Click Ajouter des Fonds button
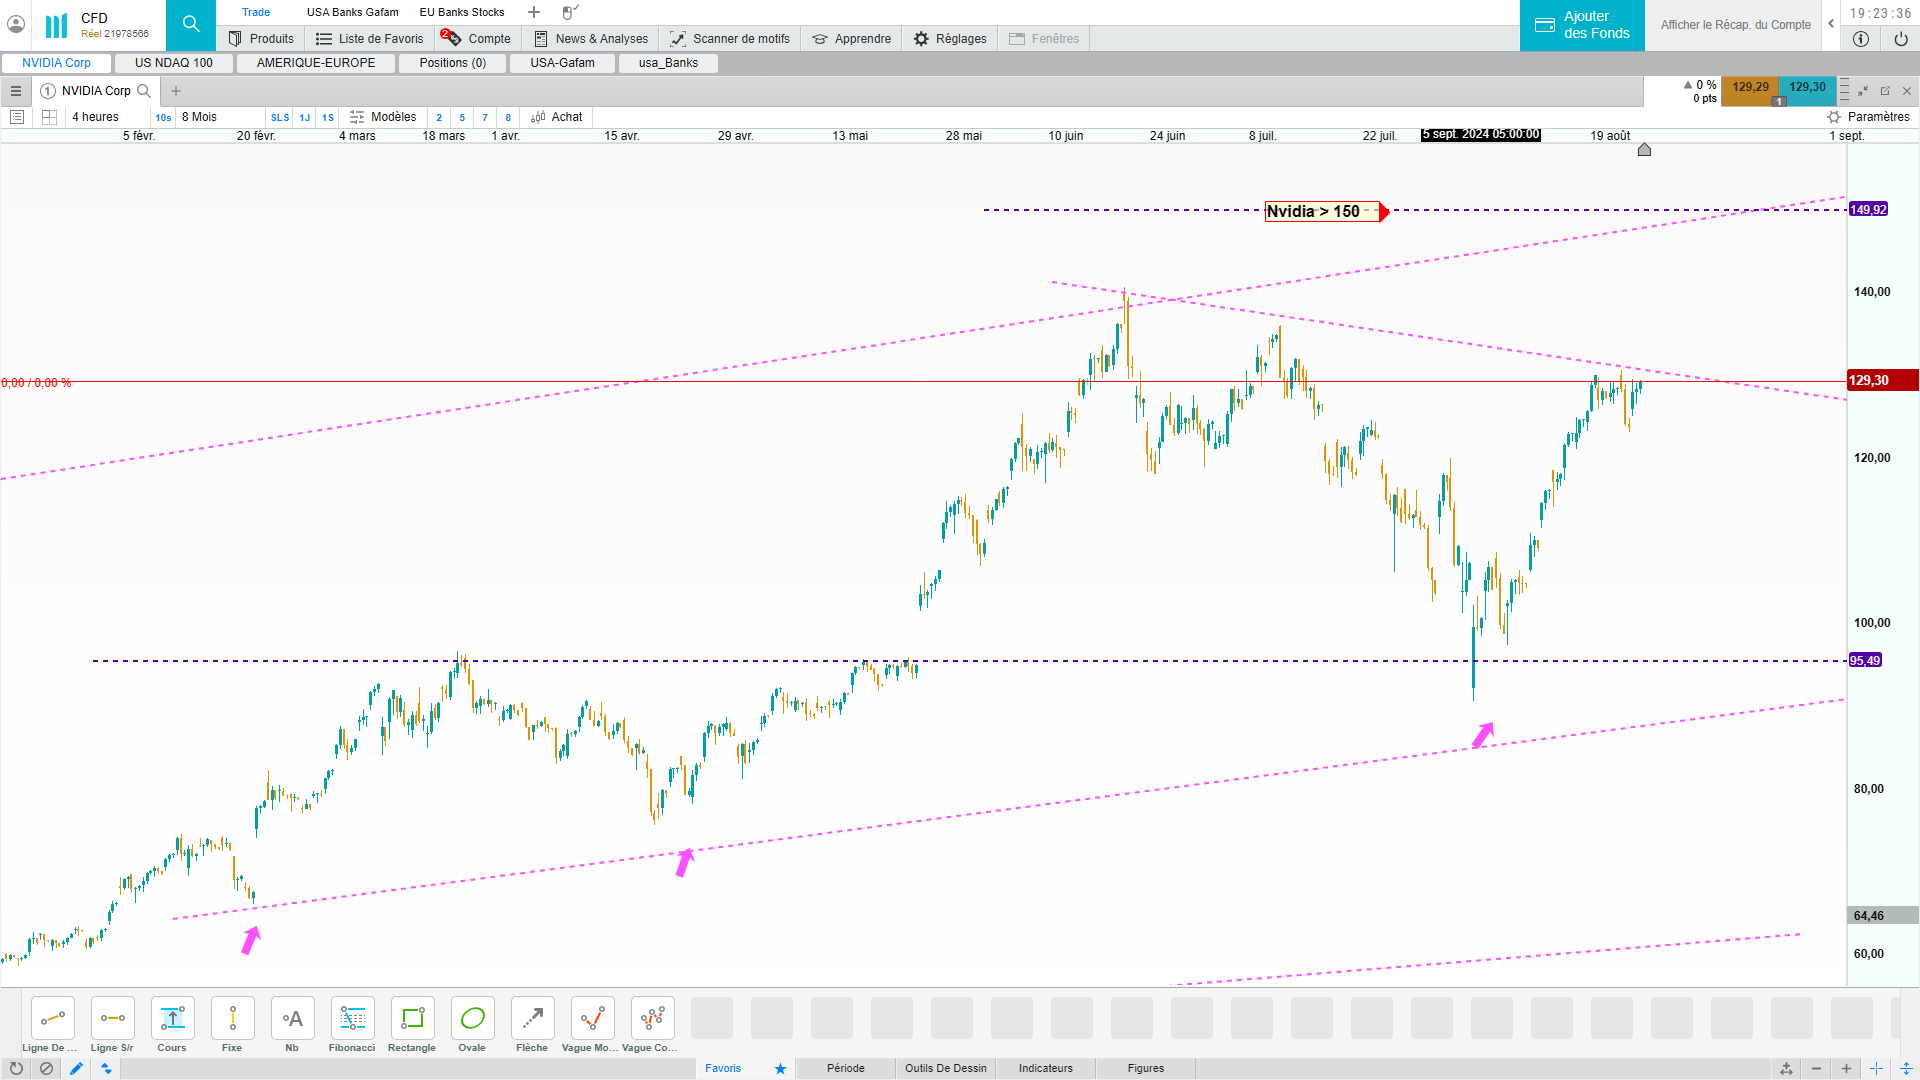Image resolution: width=1920 pixels, height=1080 pixels. point(1582,25)
